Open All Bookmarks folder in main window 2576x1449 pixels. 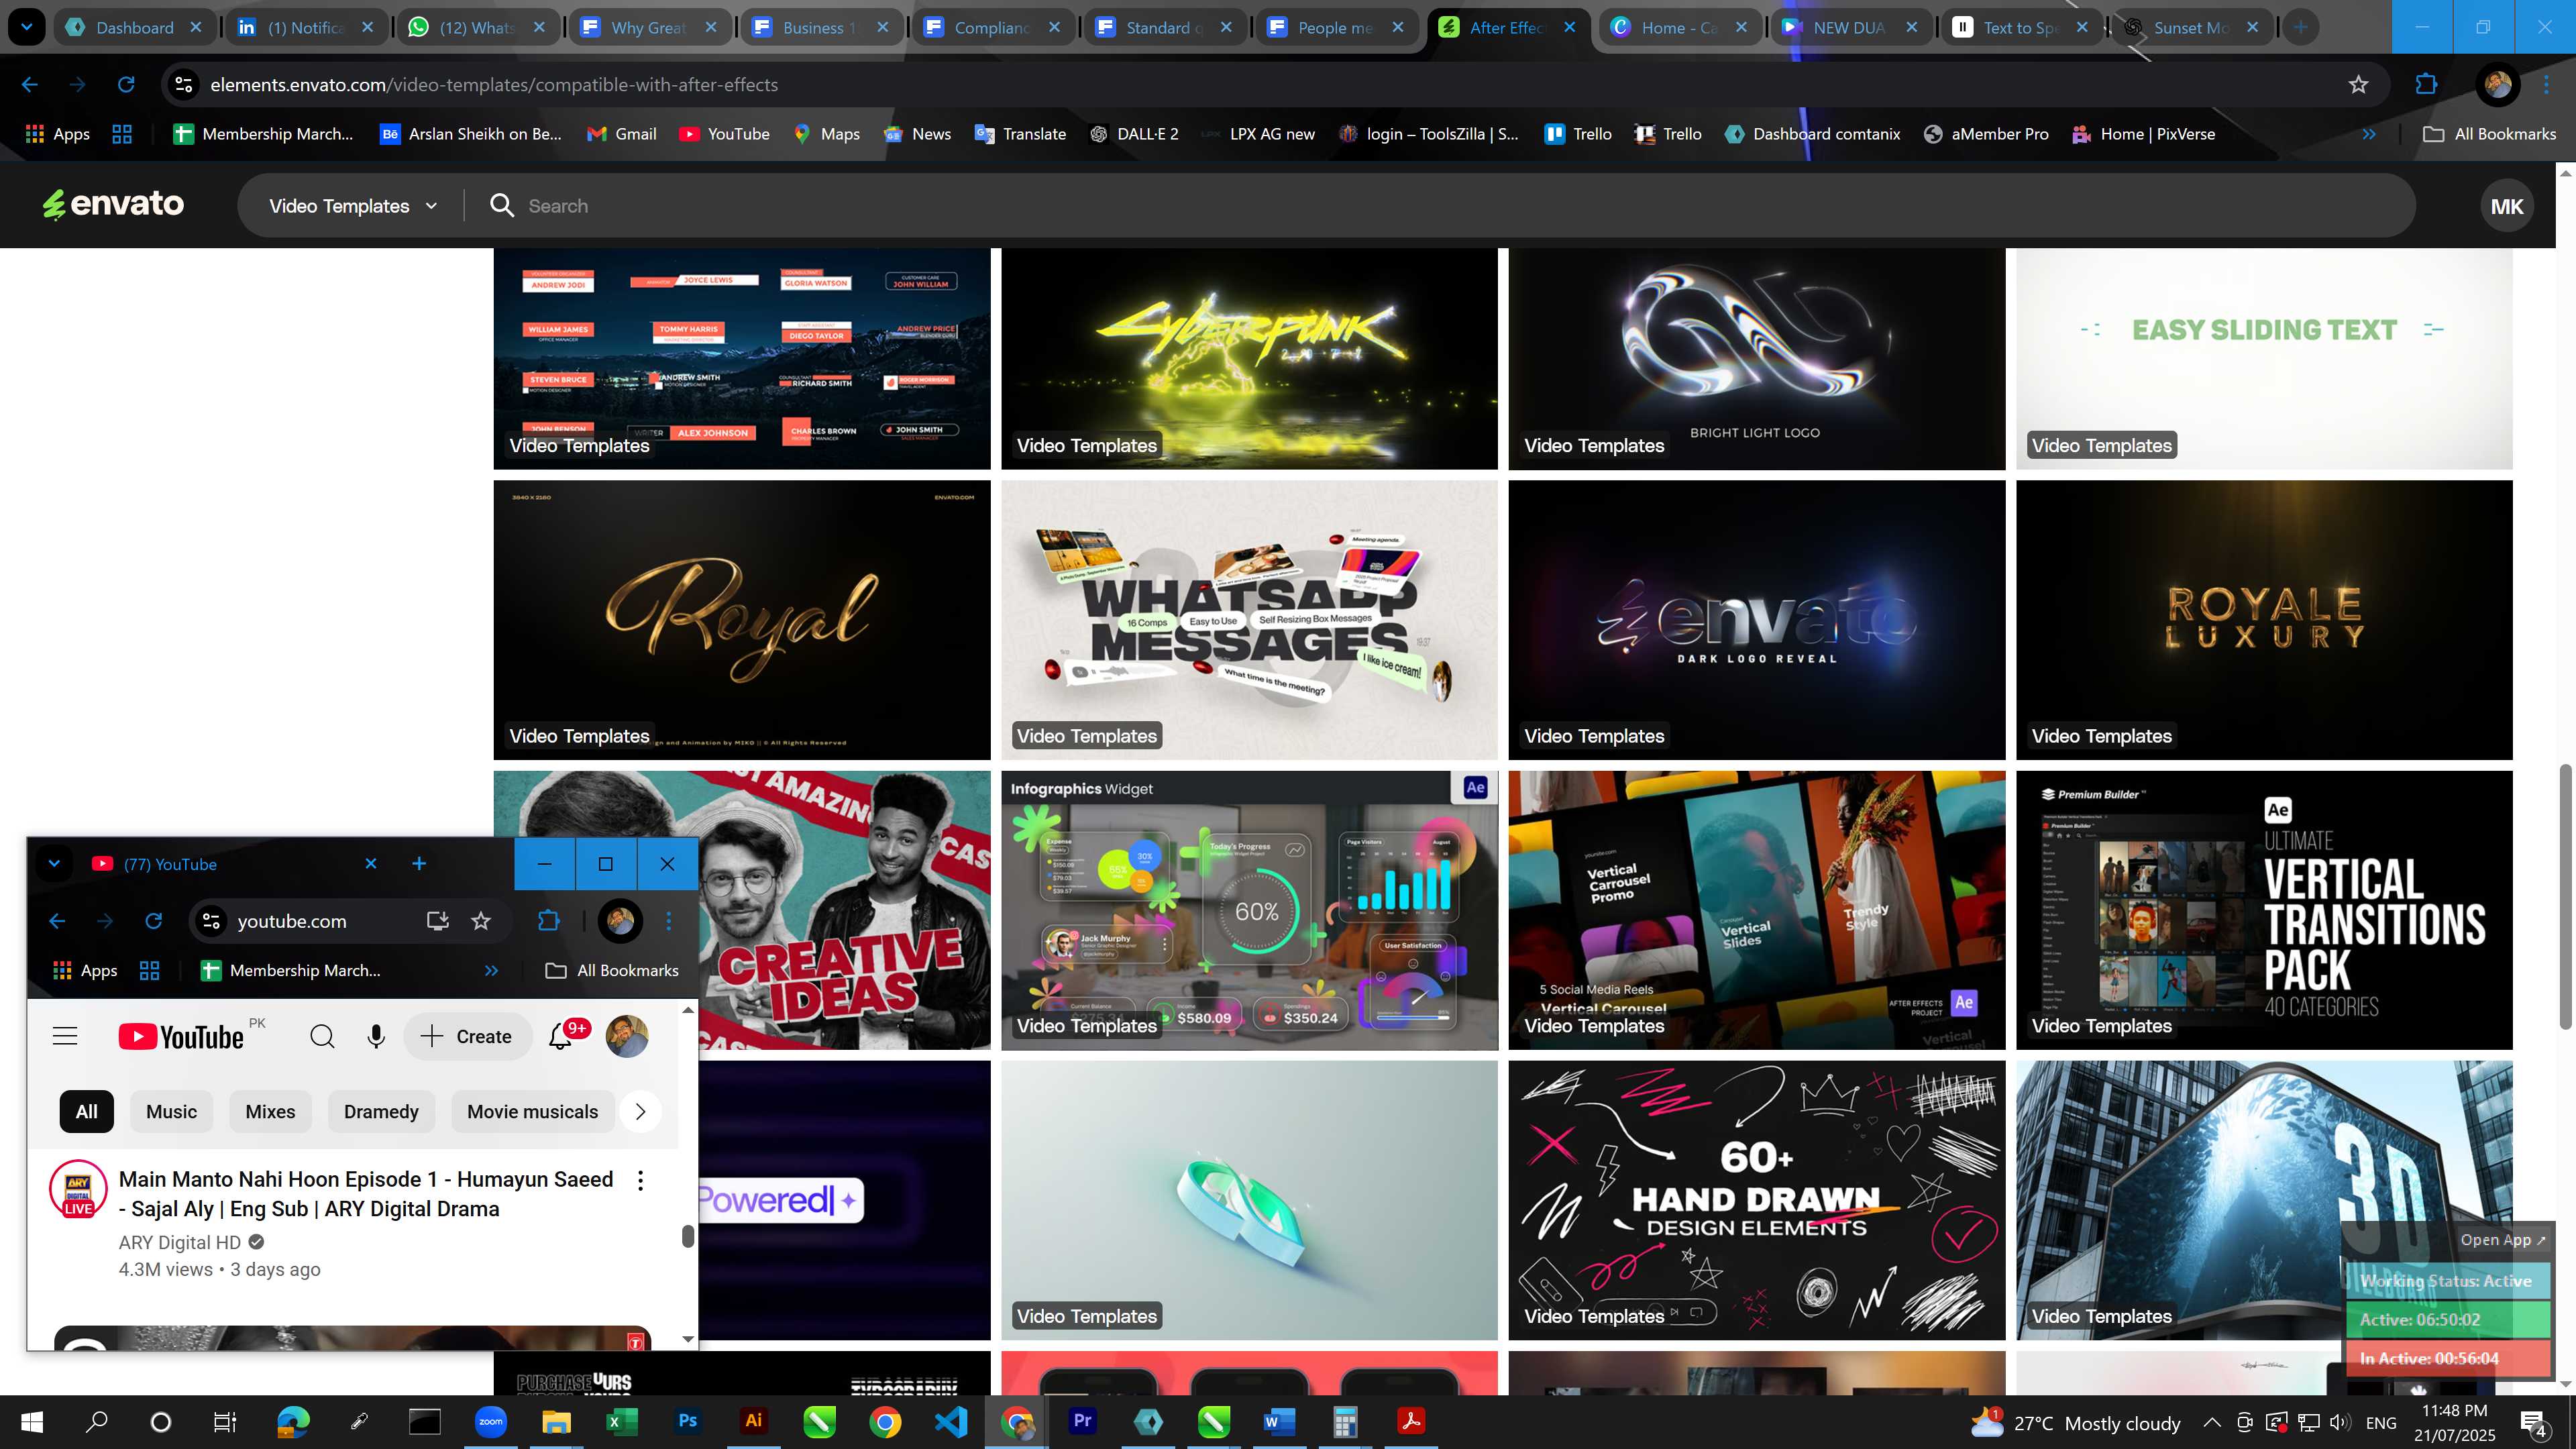pos(2489,134)
